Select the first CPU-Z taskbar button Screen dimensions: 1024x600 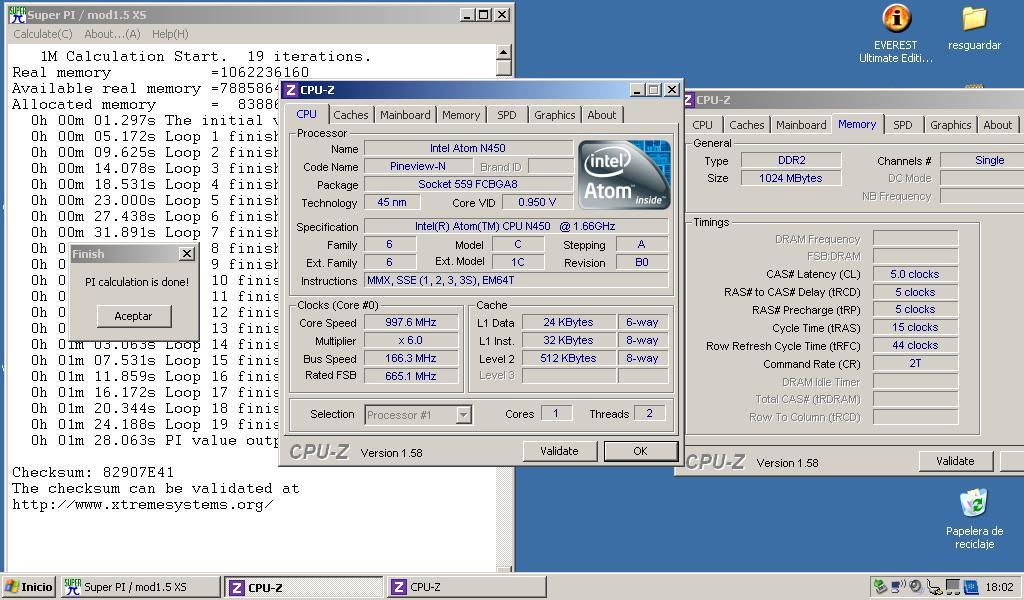304,587
